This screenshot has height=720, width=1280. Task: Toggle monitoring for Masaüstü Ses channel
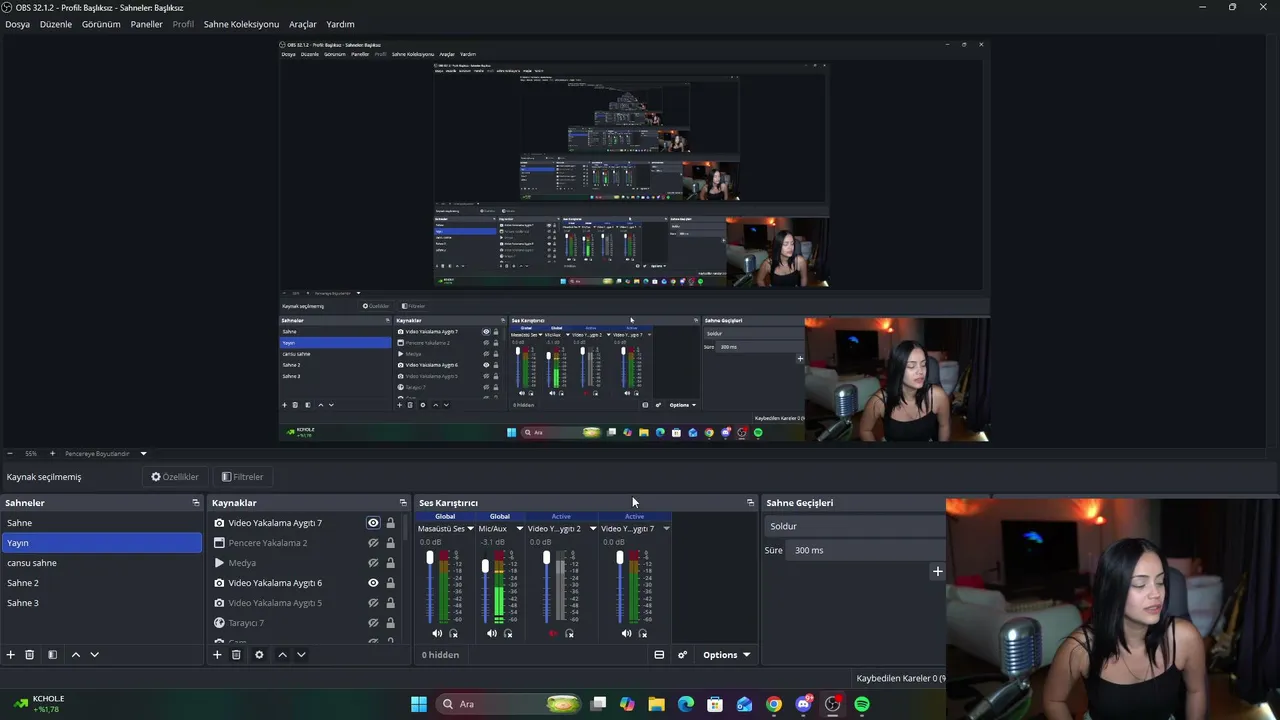click(x=454, y=634)
